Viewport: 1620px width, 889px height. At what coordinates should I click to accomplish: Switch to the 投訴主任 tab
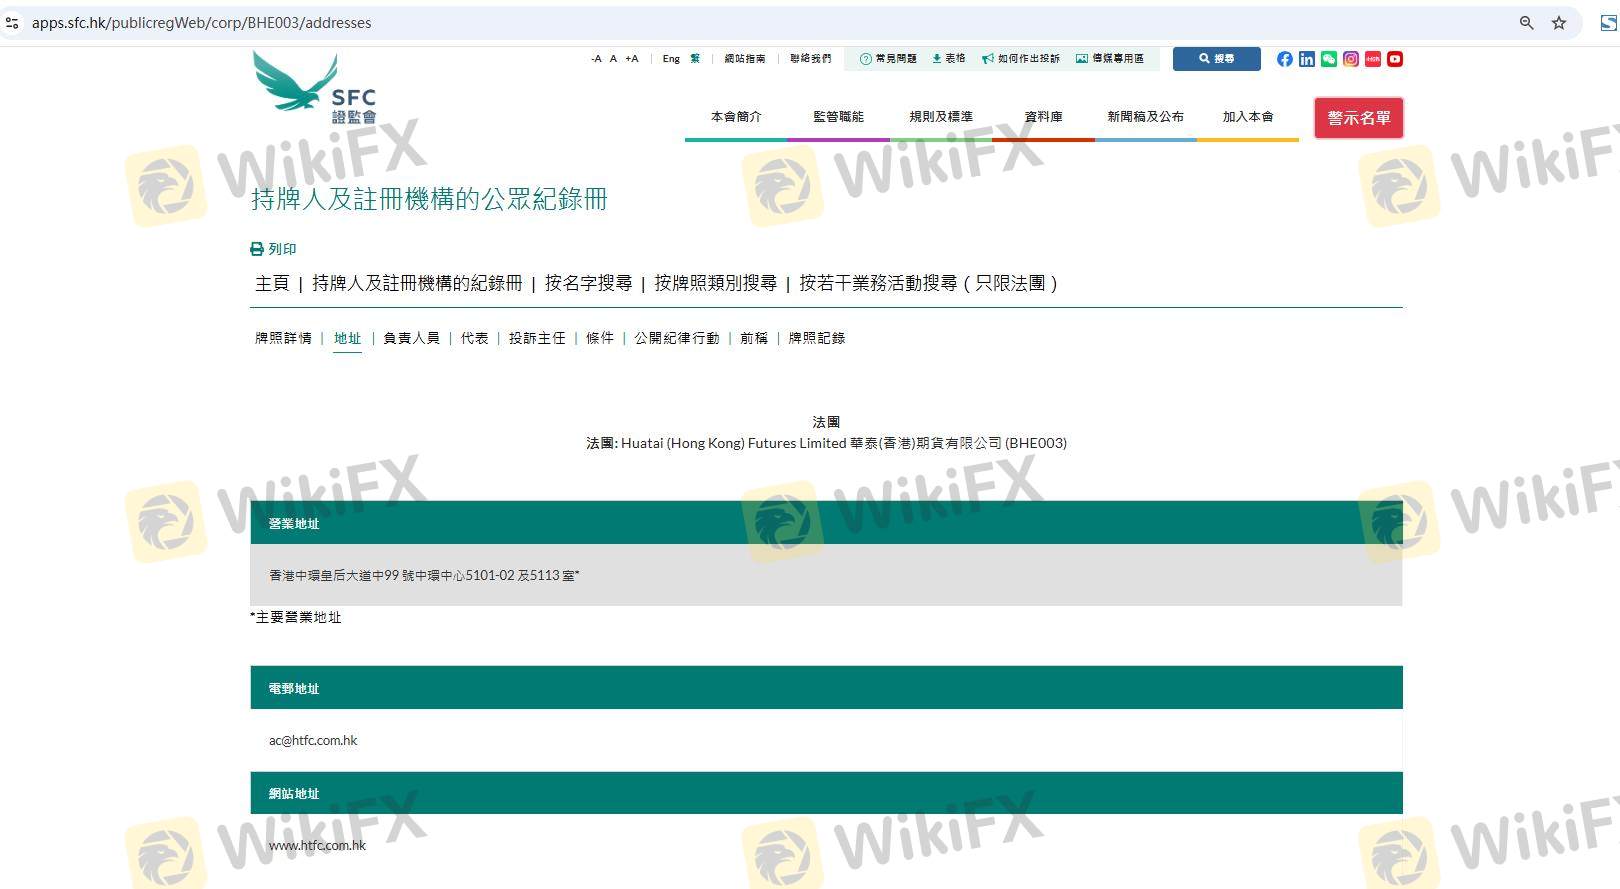pos(537,338)
